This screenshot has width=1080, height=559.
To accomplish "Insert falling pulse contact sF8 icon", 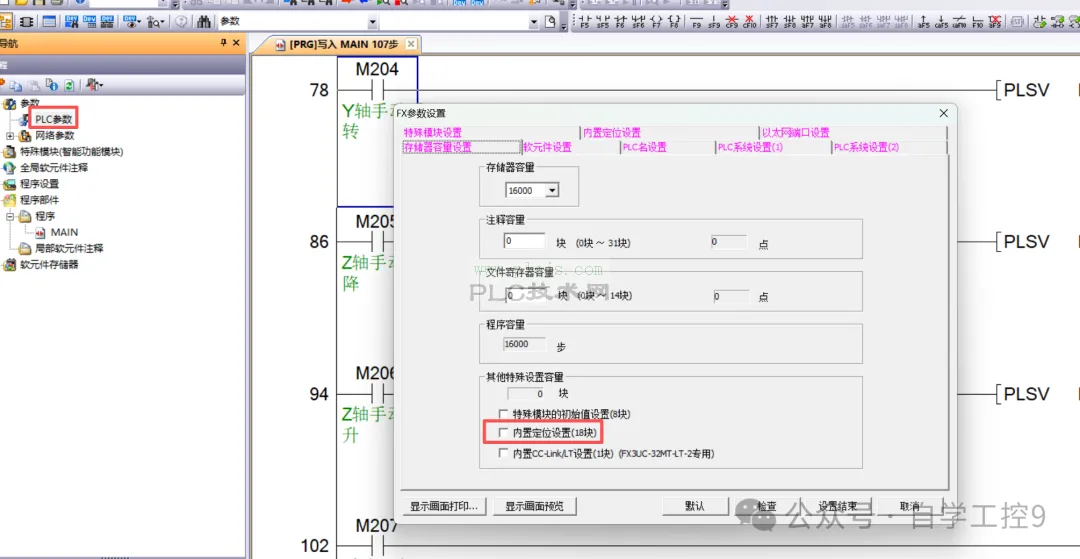I will click(789, 21).
